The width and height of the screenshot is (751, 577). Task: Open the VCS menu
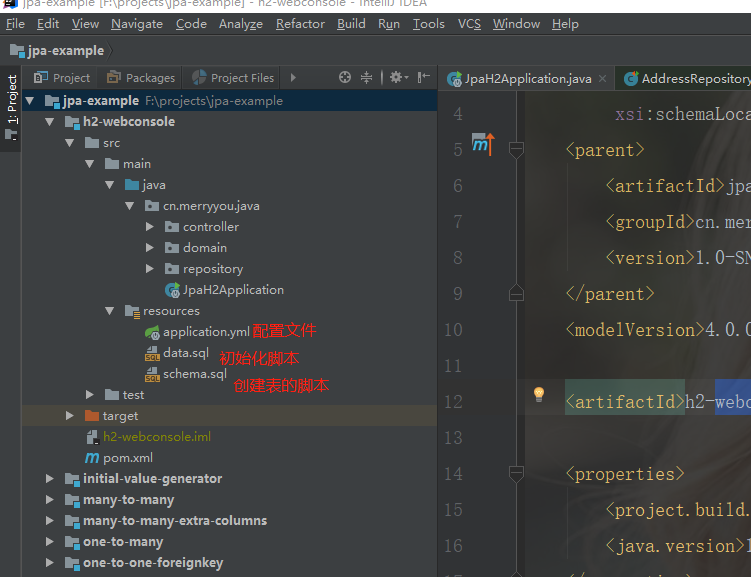click(x=469, y=24)
